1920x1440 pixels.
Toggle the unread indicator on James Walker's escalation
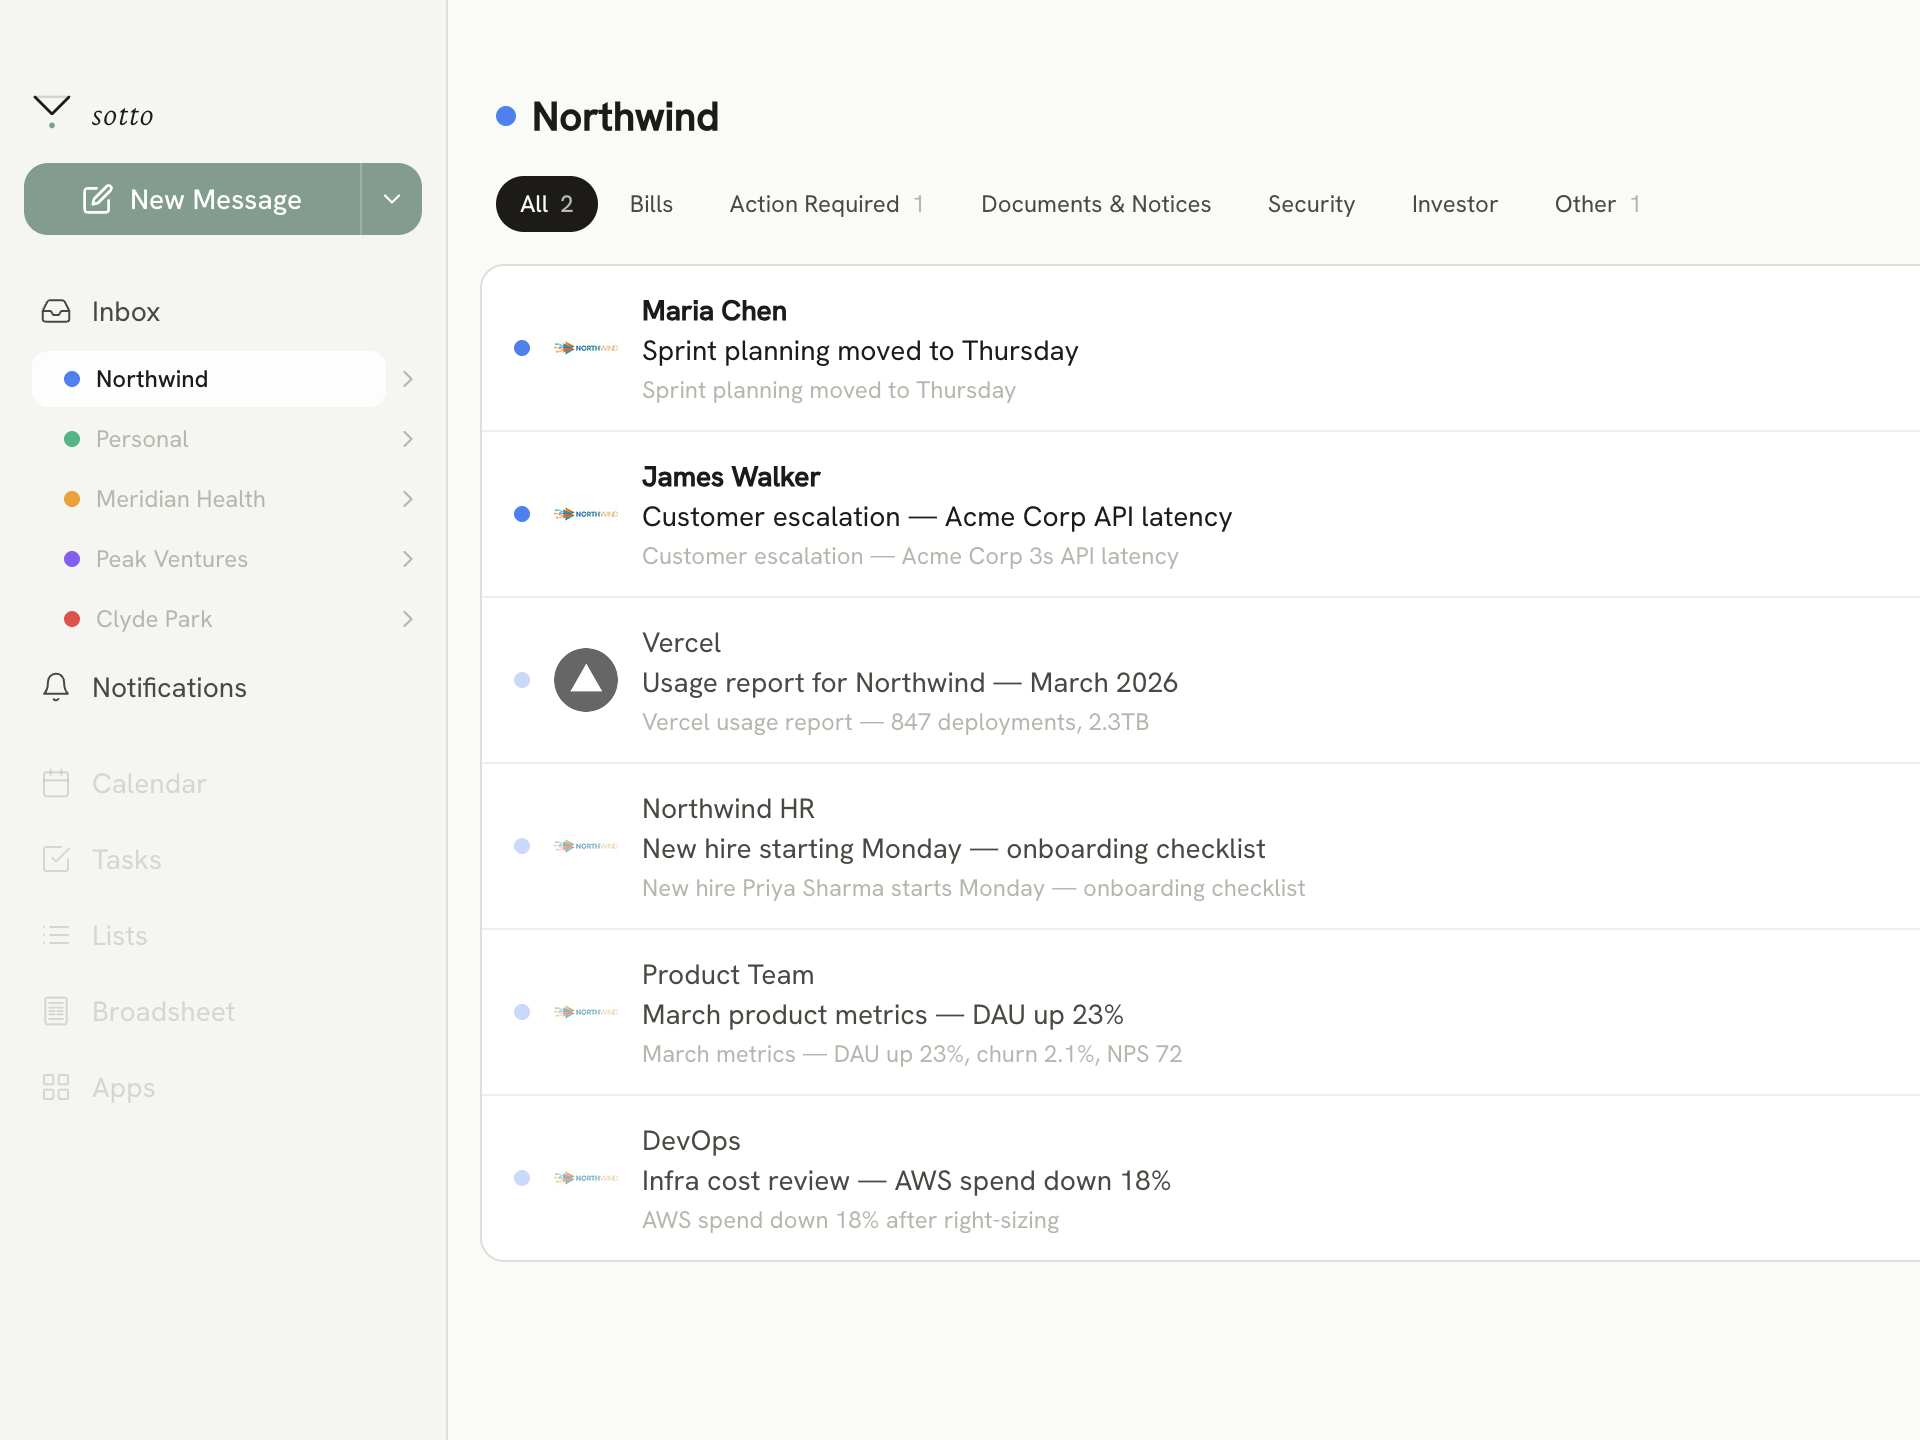(x=521, y=514)
